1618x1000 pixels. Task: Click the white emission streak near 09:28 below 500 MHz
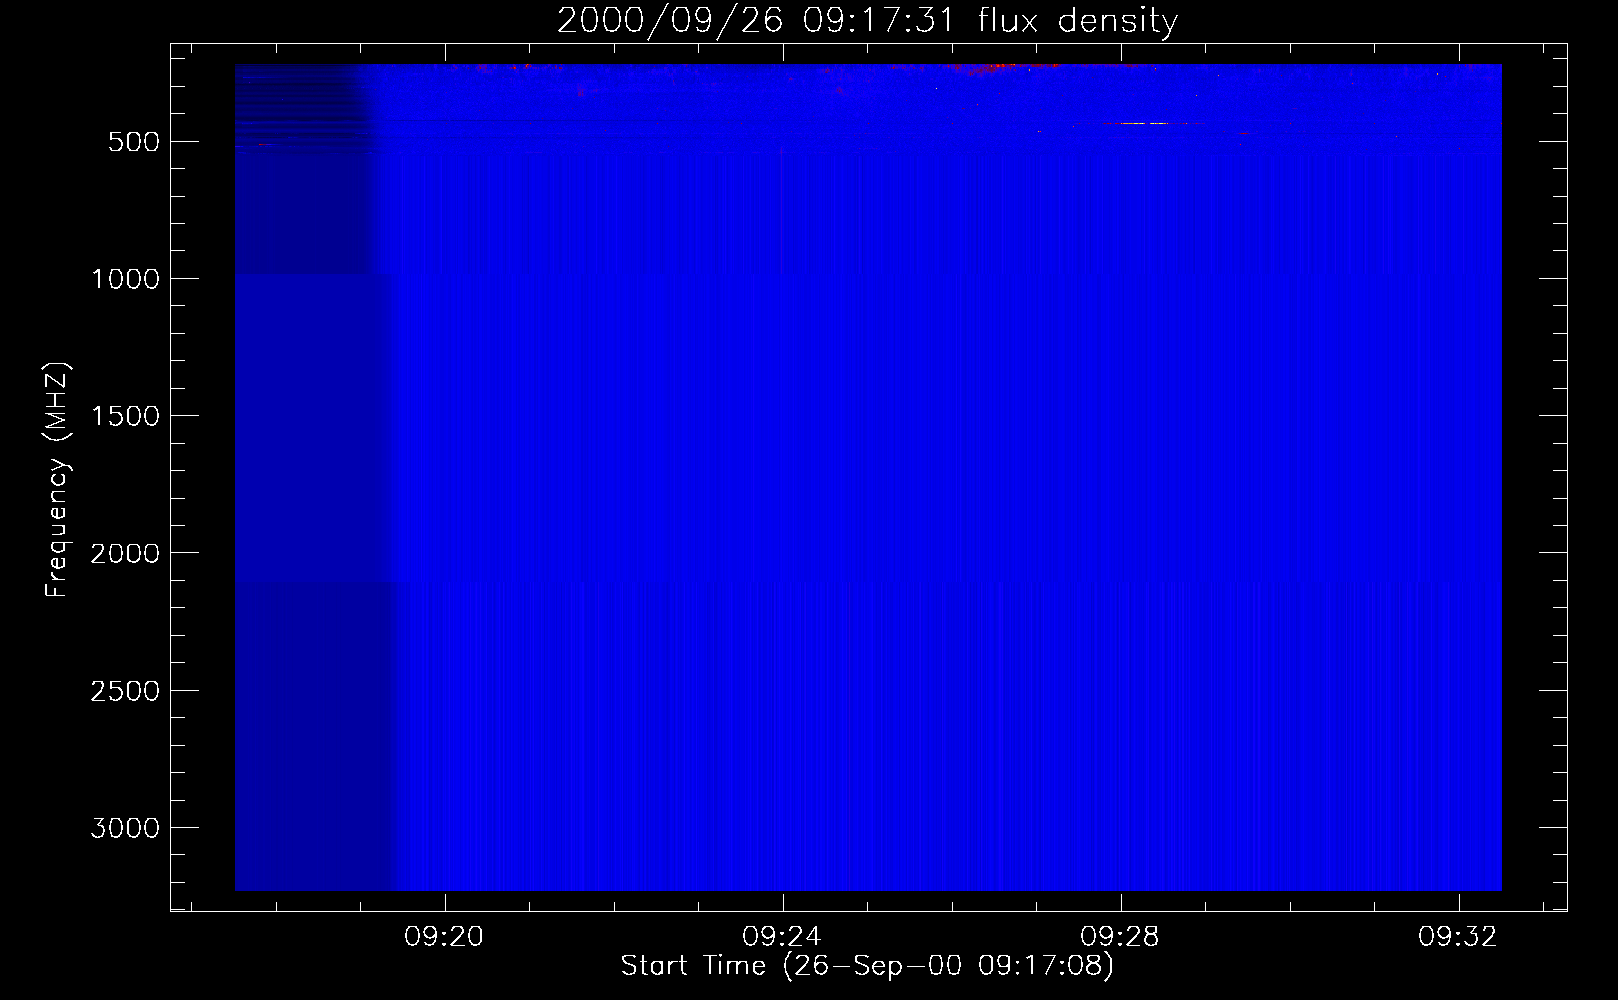point(1143,123)
